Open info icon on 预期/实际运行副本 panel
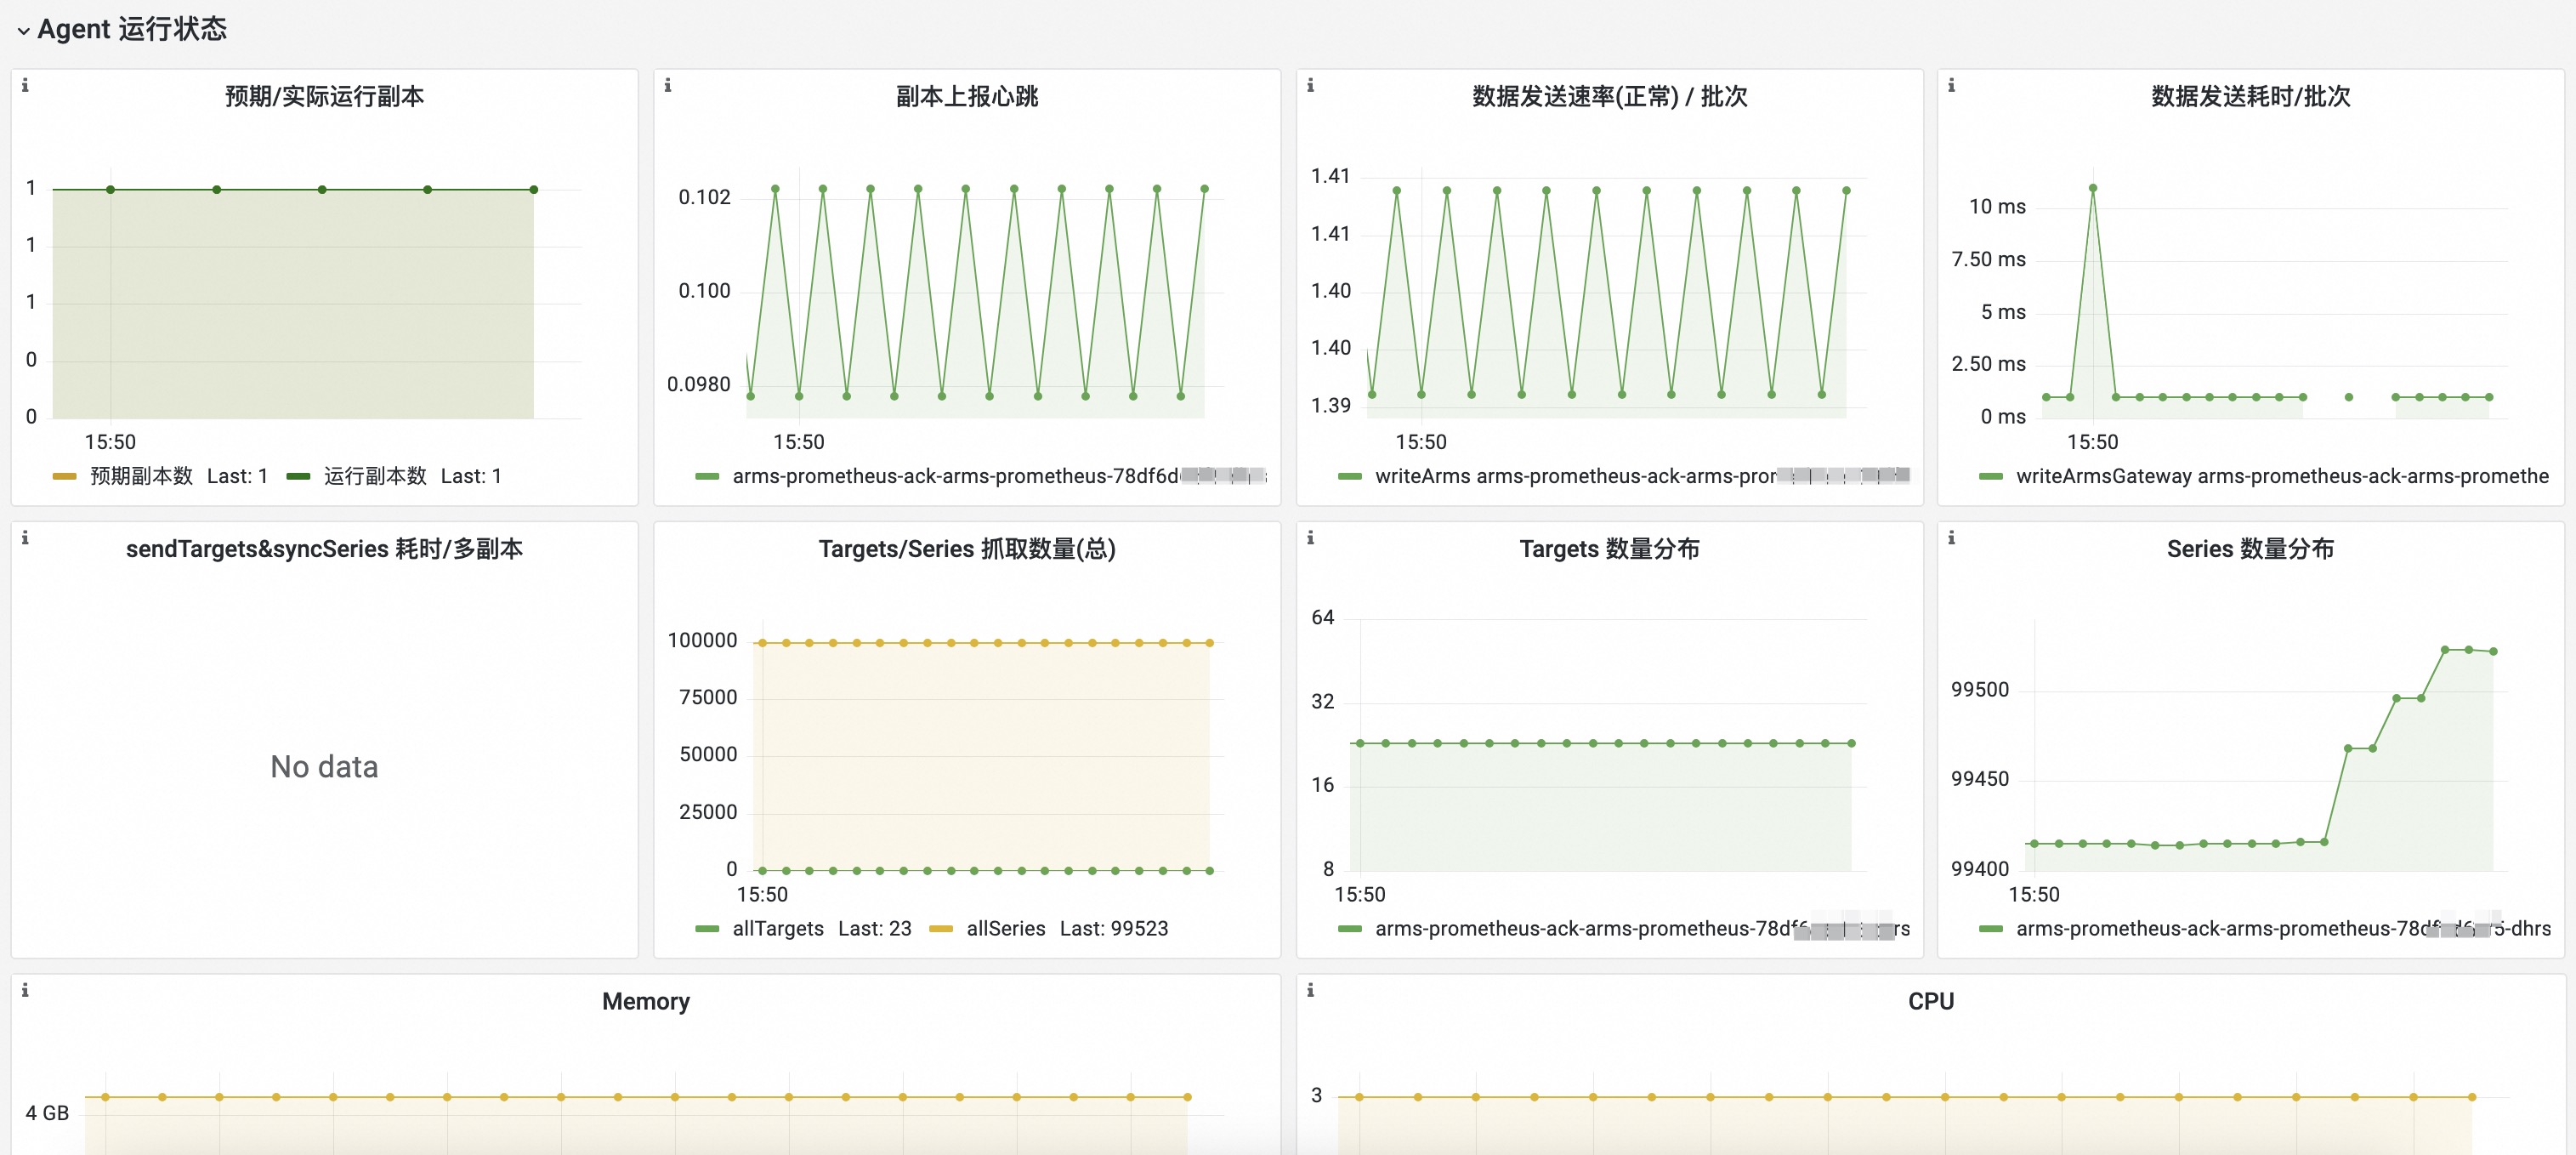 (25, 86)
